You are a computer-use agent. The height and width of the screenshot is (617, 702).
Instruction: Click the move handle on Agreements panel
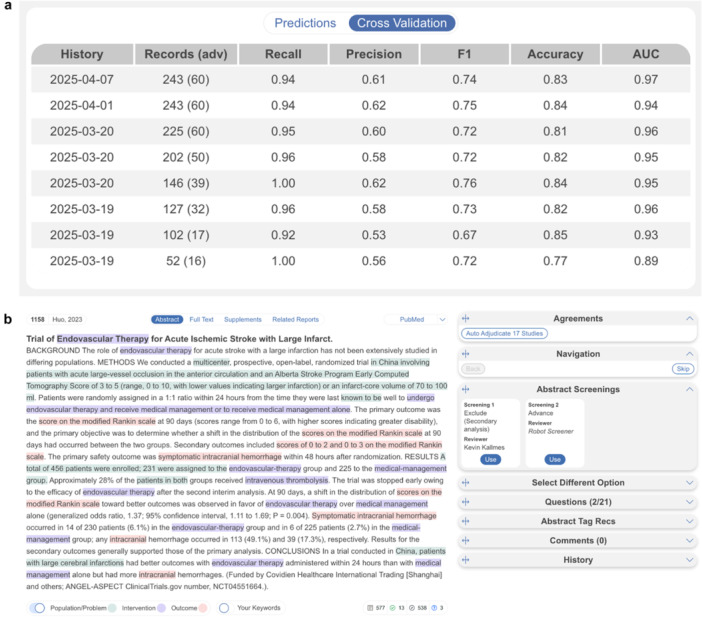[466, 318]
